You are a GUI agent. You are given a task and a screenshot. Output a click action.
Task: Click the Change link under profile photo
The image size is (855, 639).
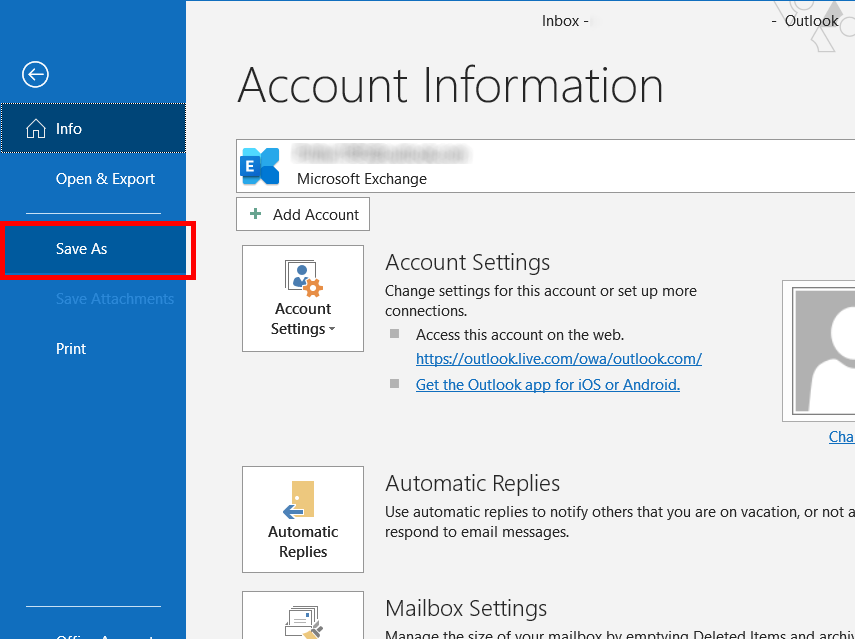[x=841, y=437]
